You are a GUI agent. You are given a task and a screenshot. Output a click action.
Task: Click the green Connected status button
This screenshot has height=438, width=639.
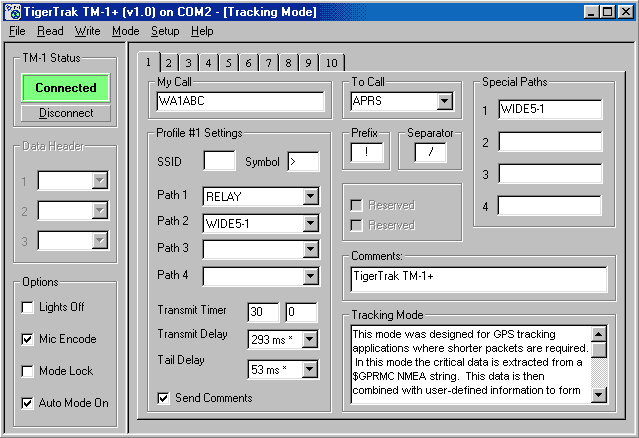(66, 88)
